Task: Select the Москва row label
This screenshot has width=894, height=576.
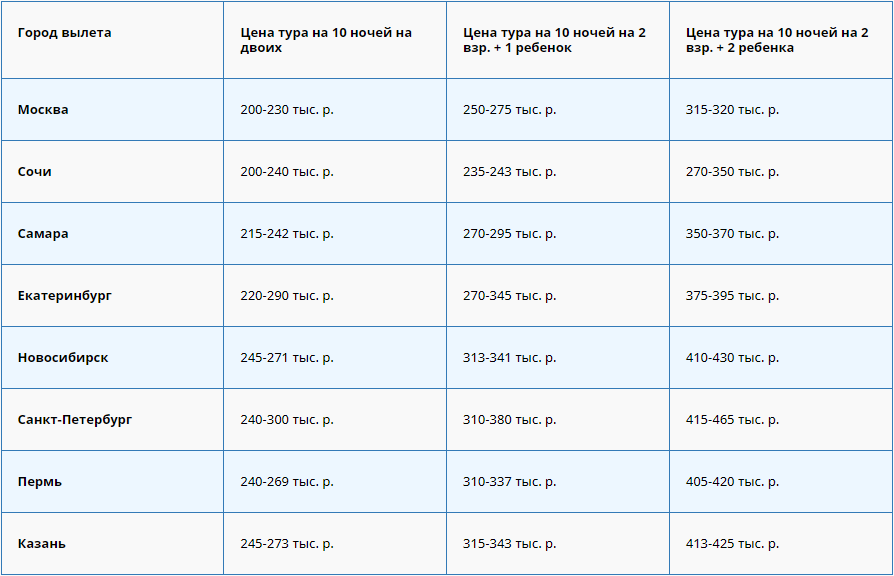Action: (43, 110)
